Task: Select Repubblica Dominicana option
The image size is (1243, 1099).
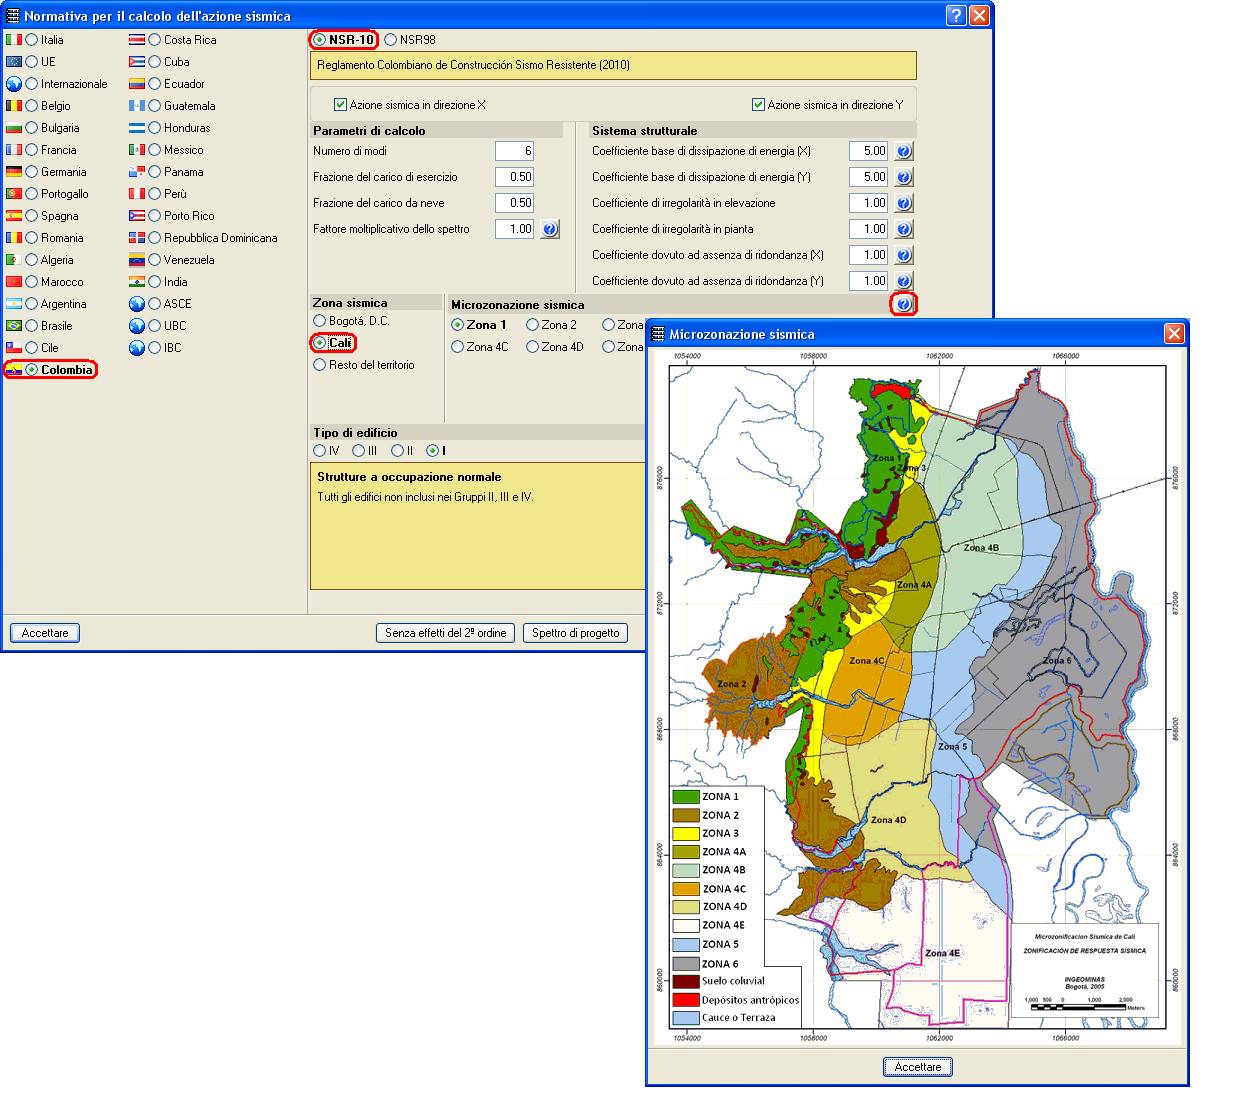Action: [x=155, y=238]
